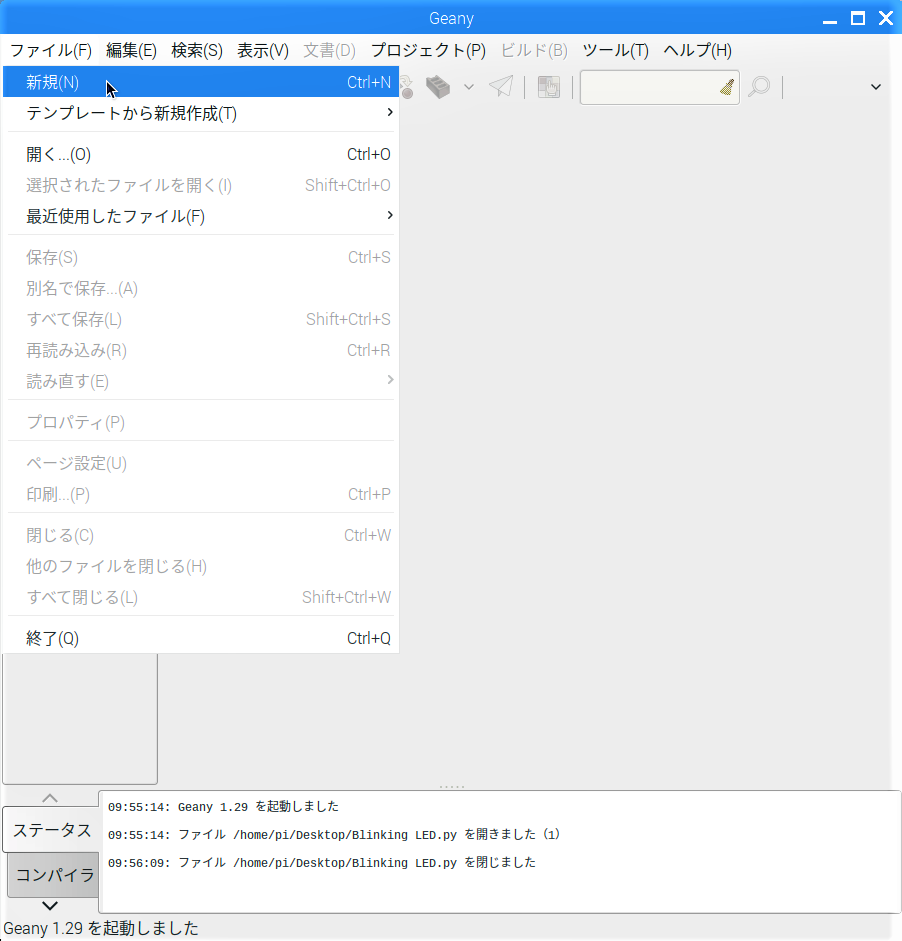Screen dimensions: 902x941
Task: Click 他のファイルを閉じる(H) menu entry
Action: 201,567
